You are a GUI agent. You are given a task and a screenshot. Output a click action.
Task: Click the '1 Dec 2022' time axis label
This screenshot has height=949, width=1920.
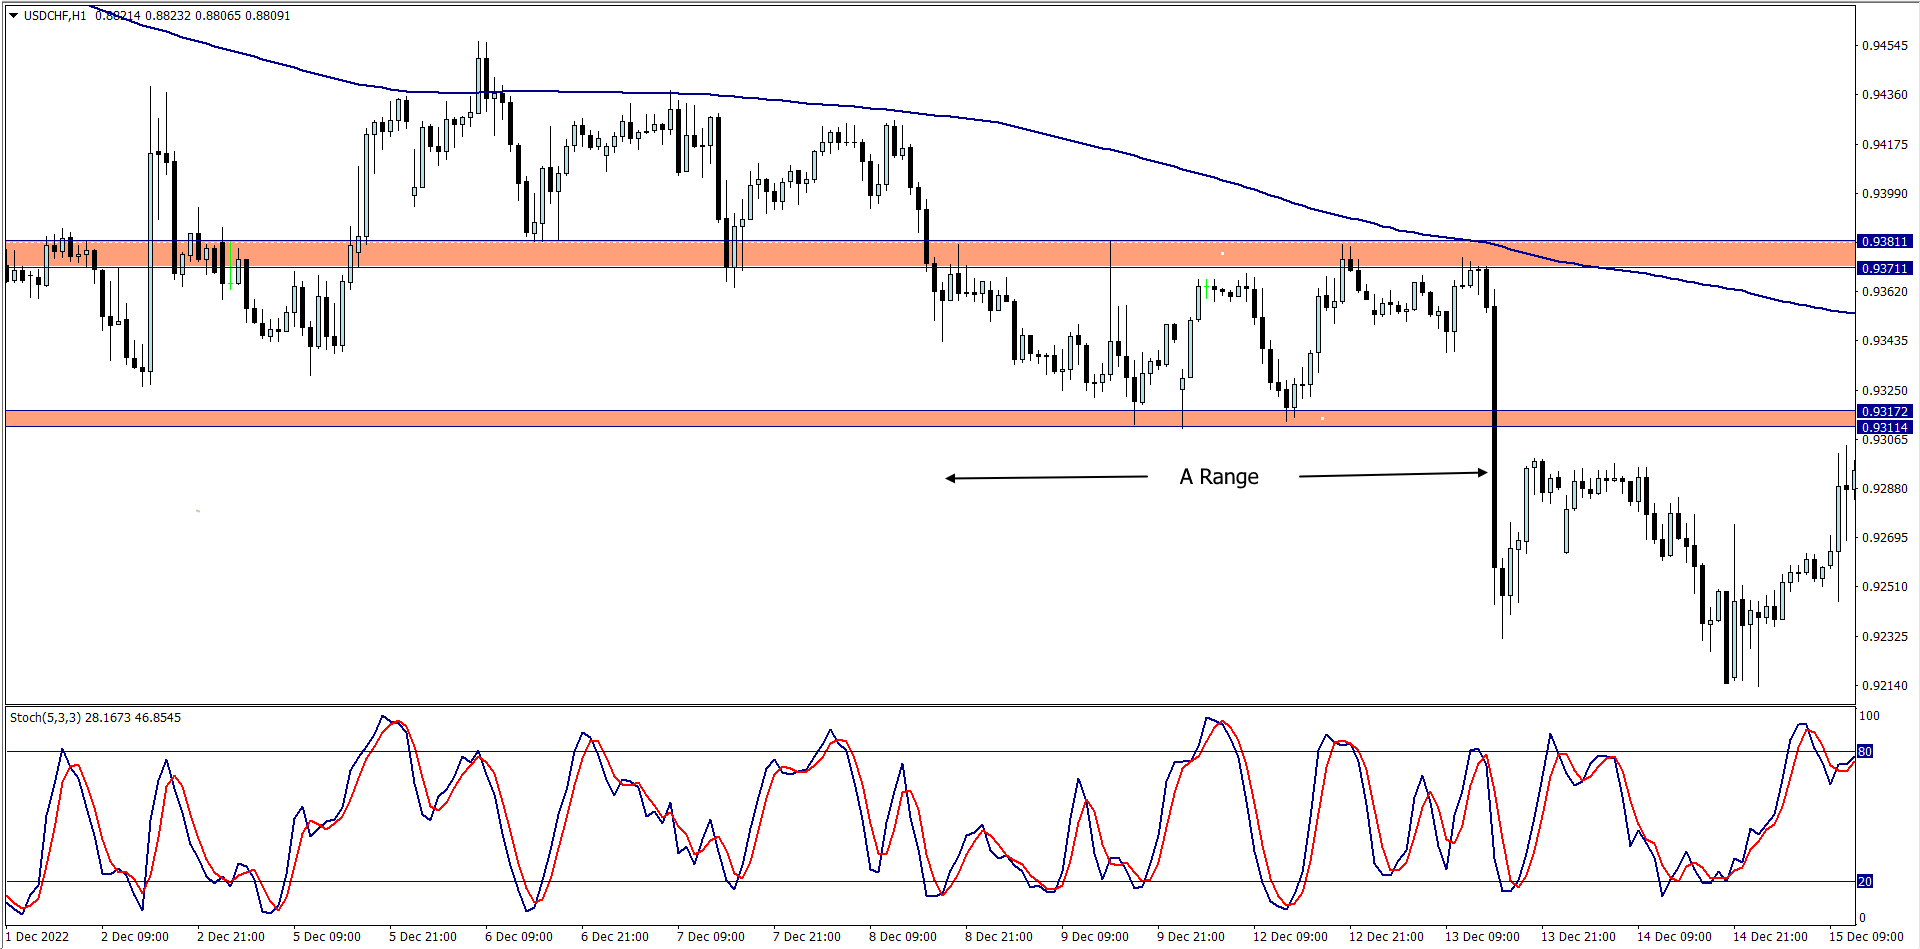click(38, 937)
